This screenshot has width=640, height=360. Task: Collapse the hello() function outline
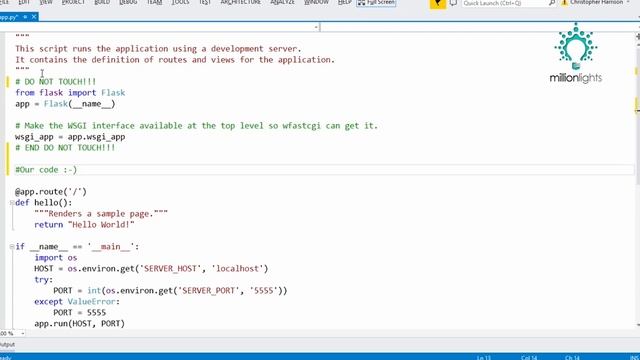tap(12, 202)
